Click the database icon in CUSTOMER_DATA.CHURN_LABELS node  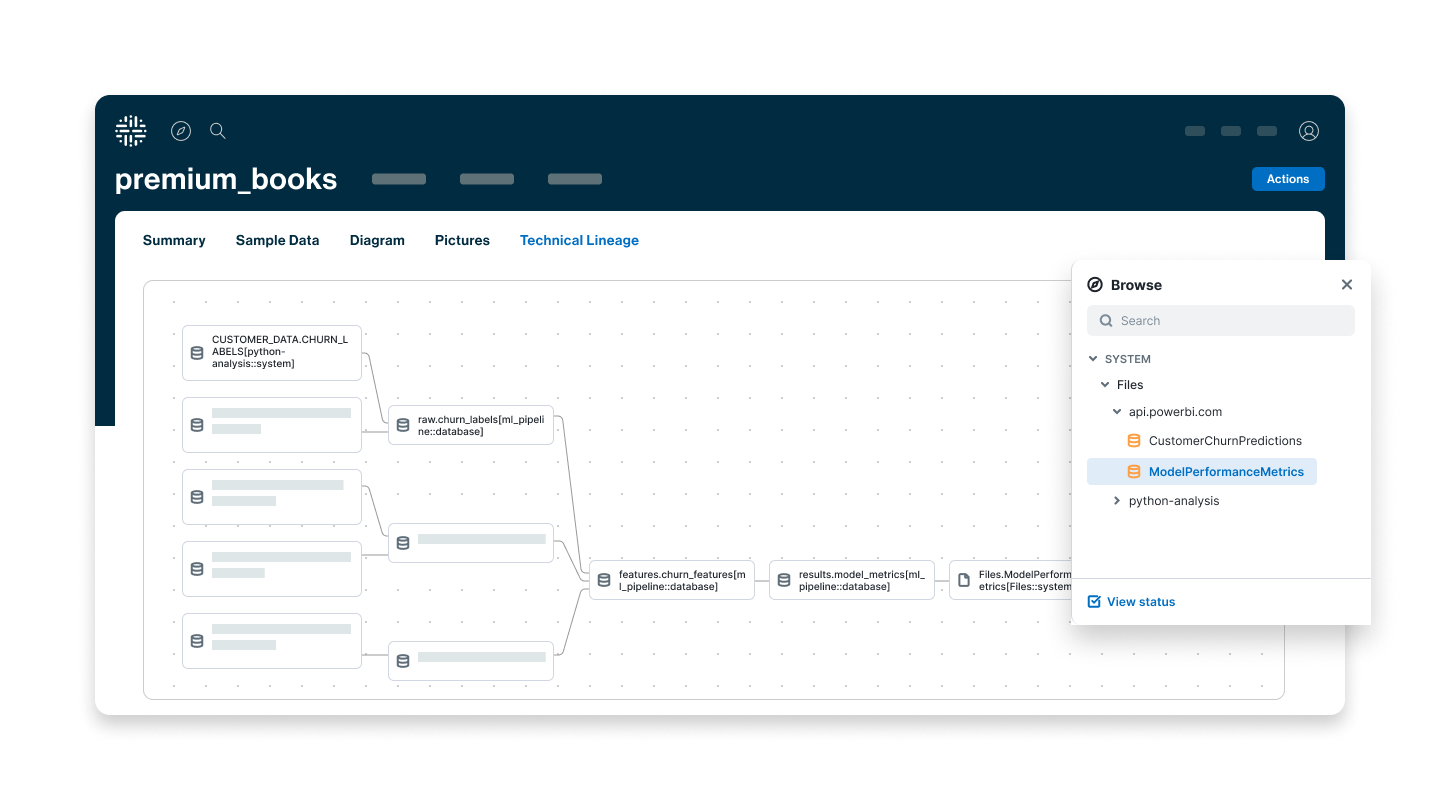[197, 353]
